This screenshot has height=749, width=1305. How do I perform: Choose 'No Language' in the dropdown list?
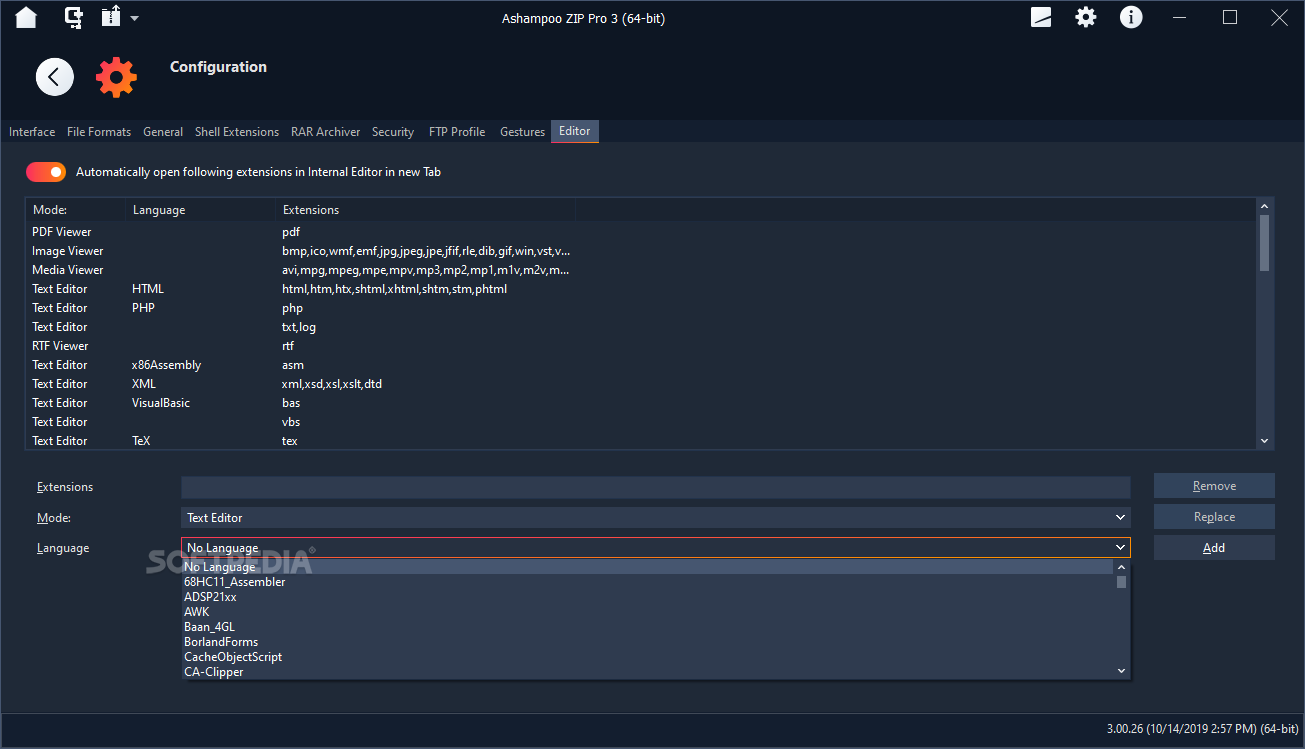(648, 567)
